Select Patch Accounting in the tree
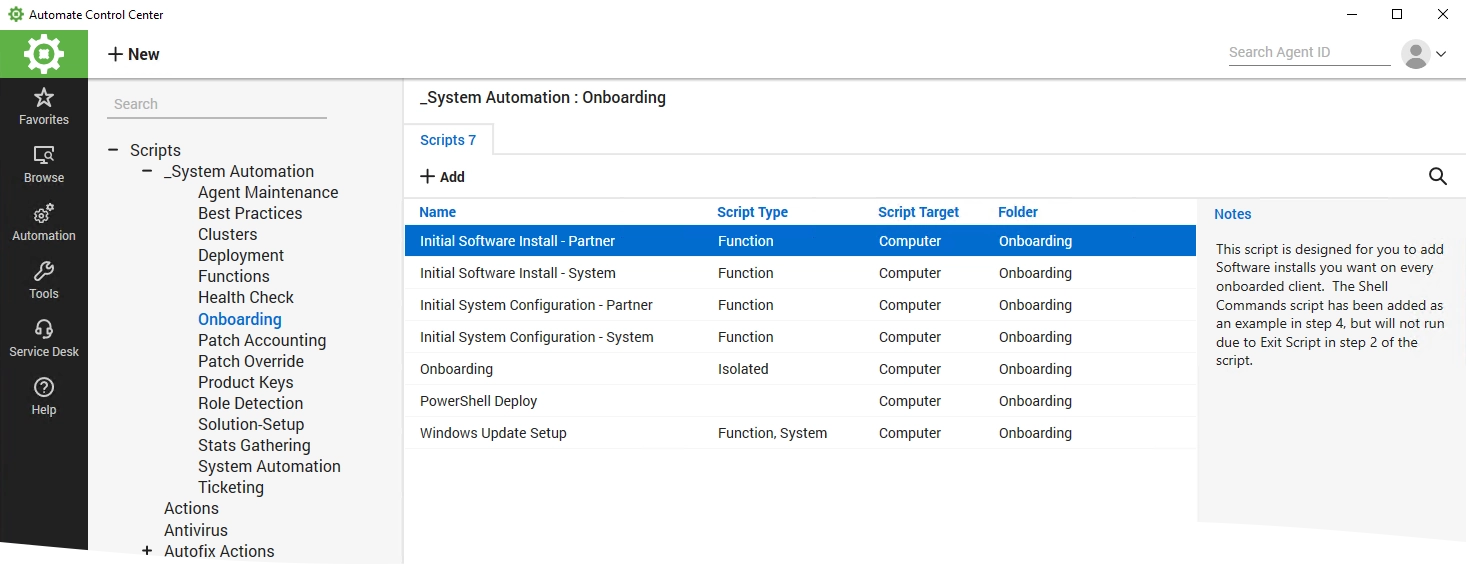Viewport: 1466px width, 564px height. [x=262, y=340]
